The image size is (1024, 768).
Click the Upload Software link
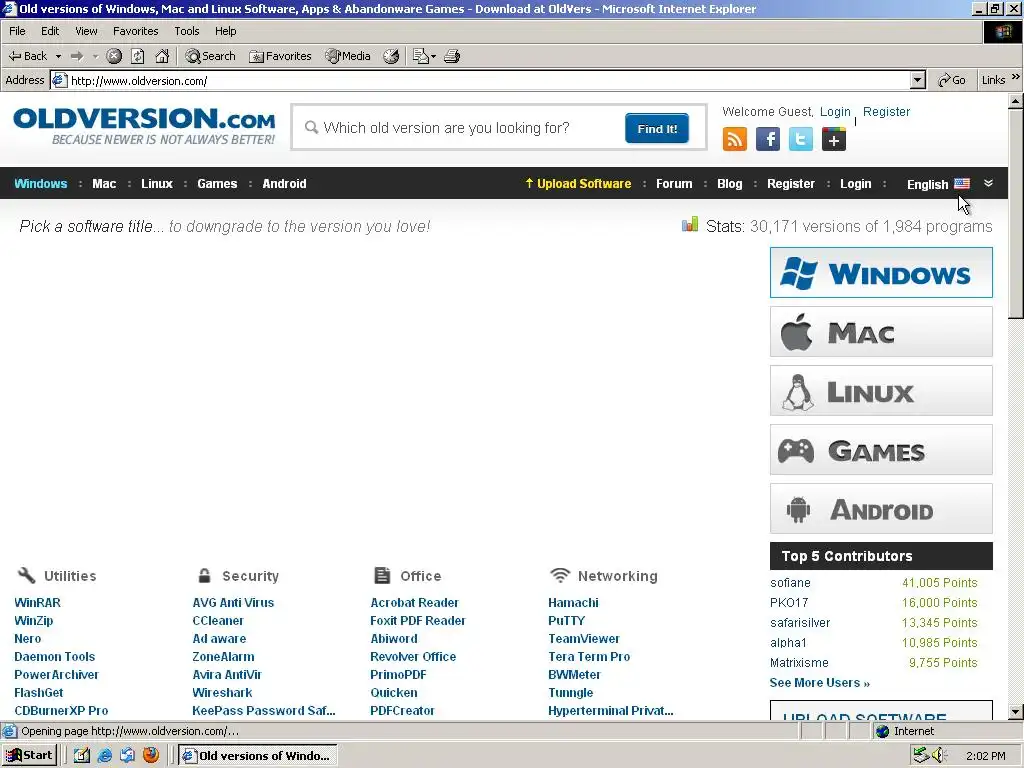[578, 184]
